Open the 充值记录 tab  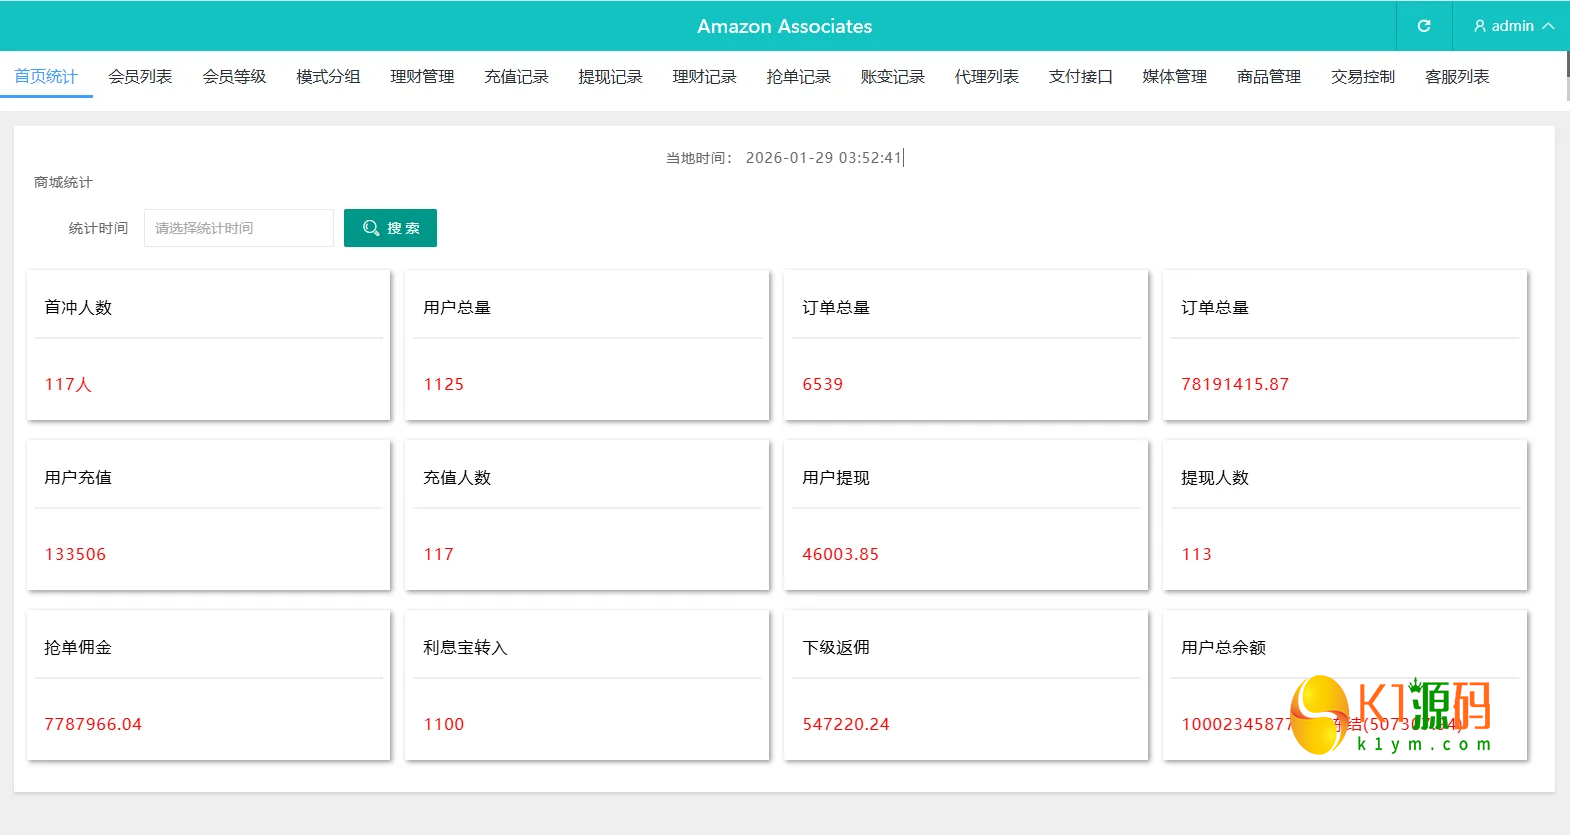point(516,76)
